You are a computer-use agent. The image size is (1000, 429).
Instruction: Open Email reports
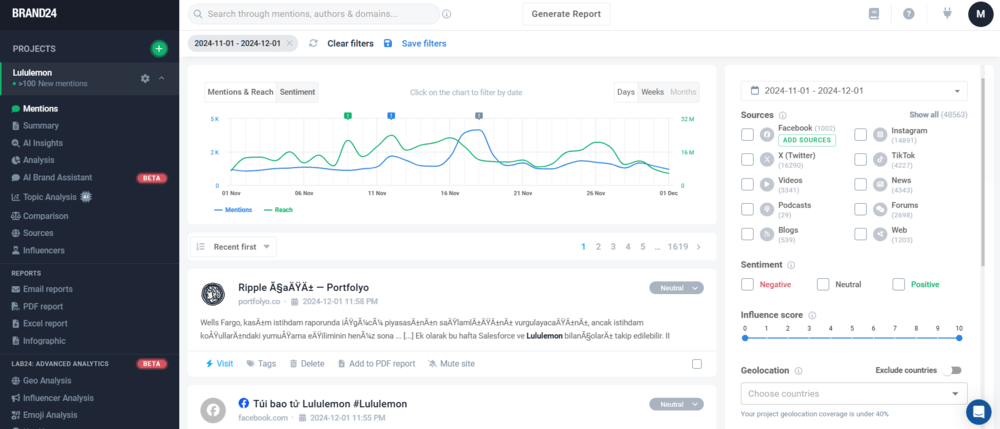click(48, 289)
